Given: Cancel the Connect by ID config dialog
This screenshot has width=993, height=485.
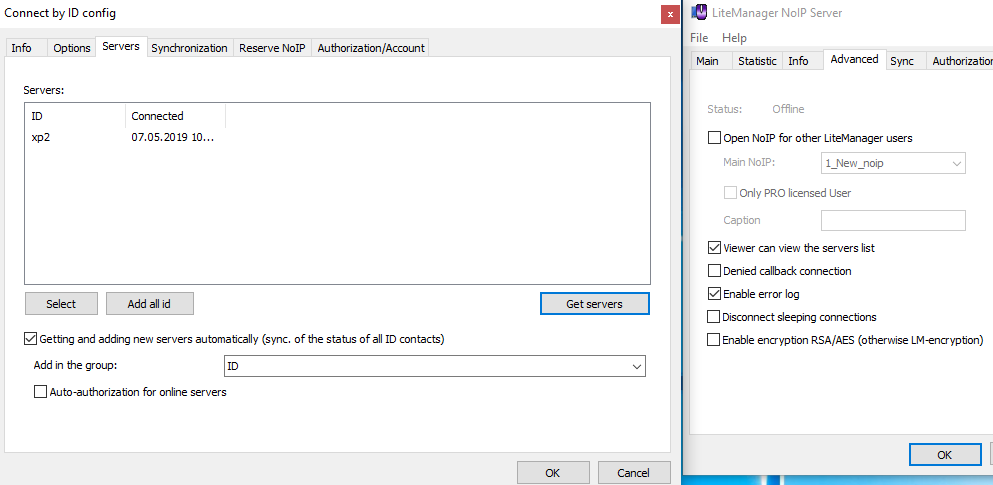Looking at the screenshot, I should (x=634, y=473).
